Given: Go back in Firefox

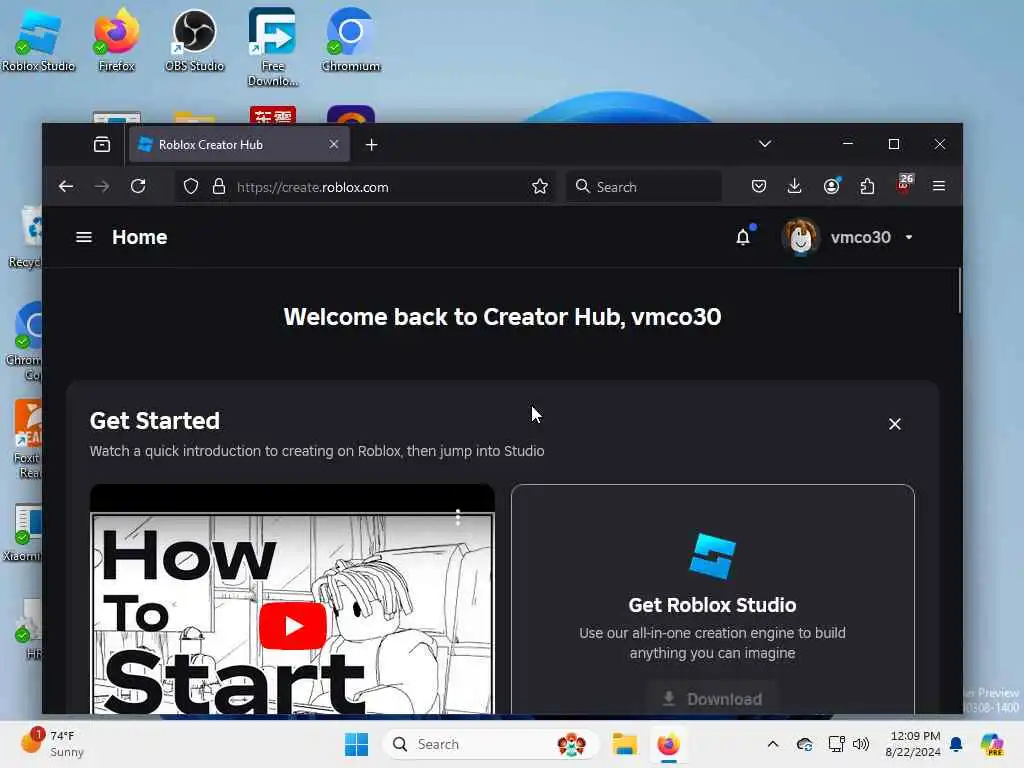Looking at the screenshot, I should click(66, 187).
